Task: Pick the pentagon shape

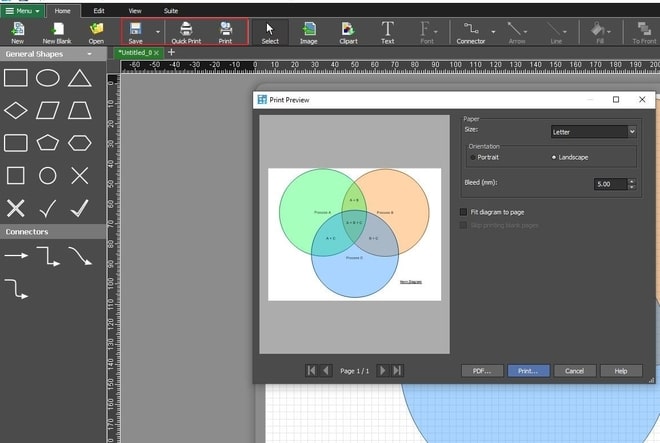Action: (x=48, y=143)
